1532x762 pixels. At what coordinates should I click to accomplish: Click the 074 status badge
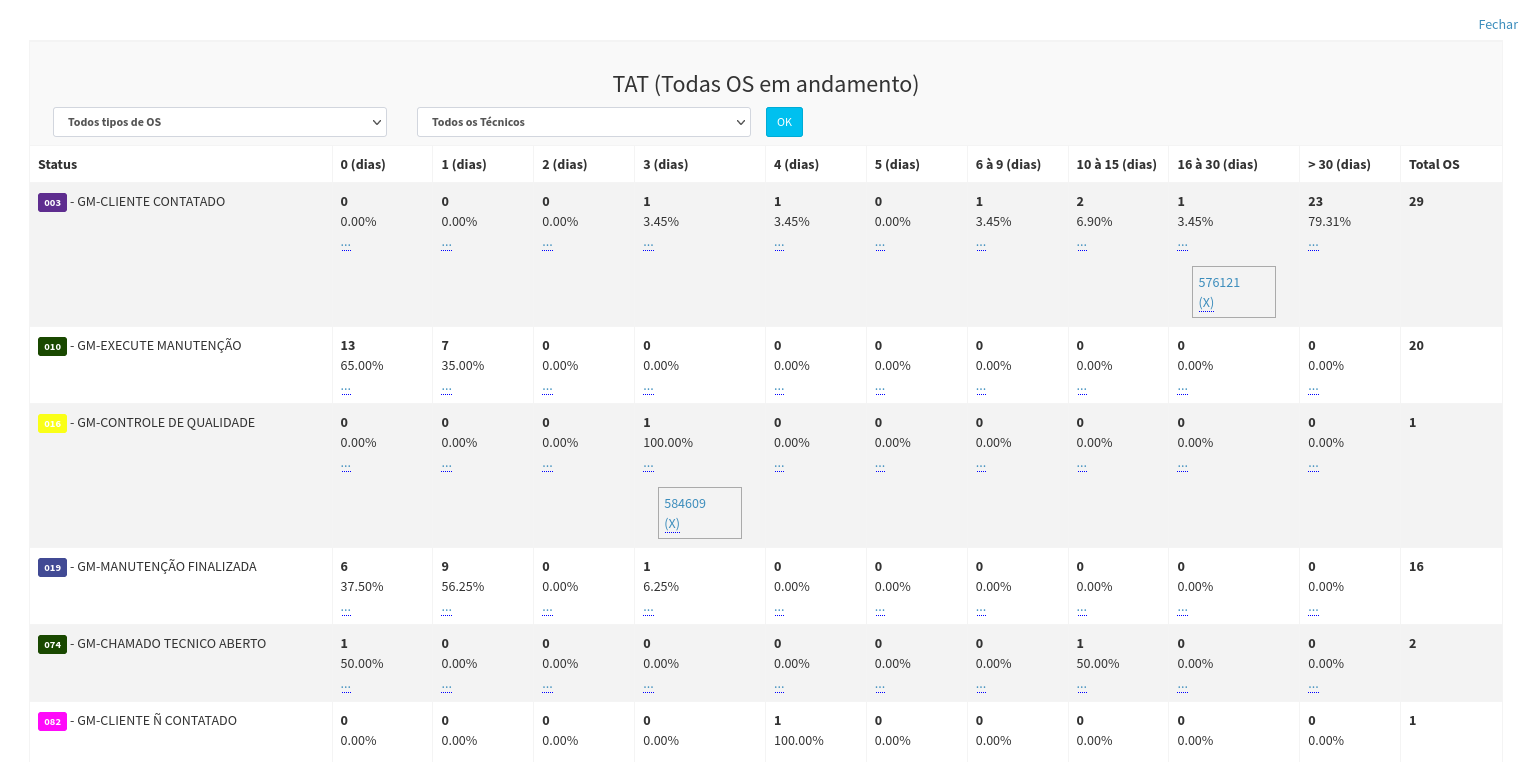click(52, 645)
